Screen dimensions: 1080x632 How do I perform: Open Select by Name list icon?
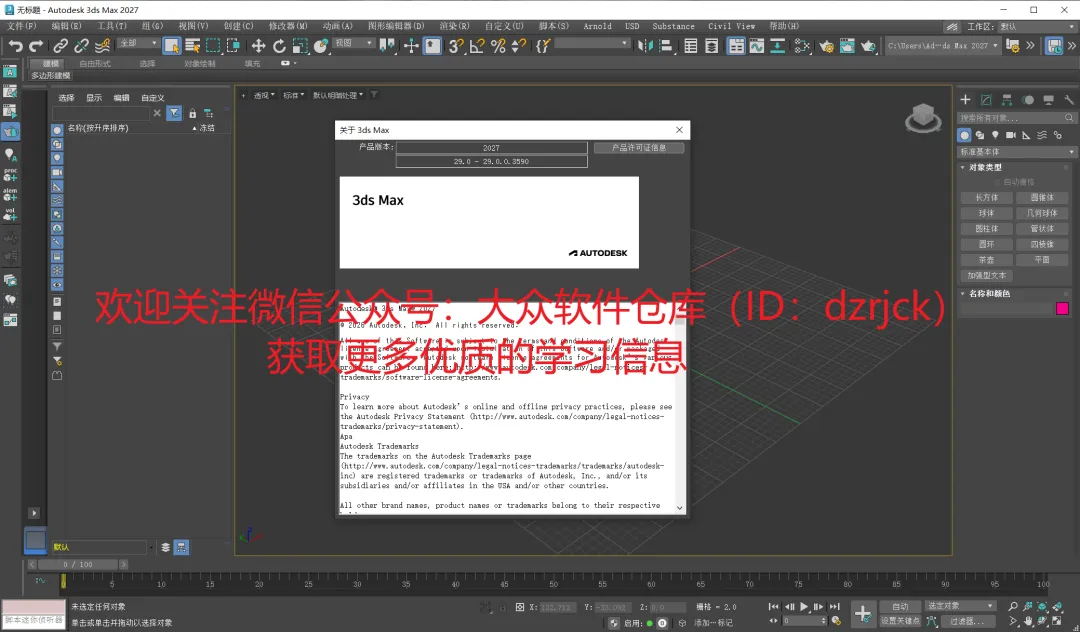[x=192, y=45]
